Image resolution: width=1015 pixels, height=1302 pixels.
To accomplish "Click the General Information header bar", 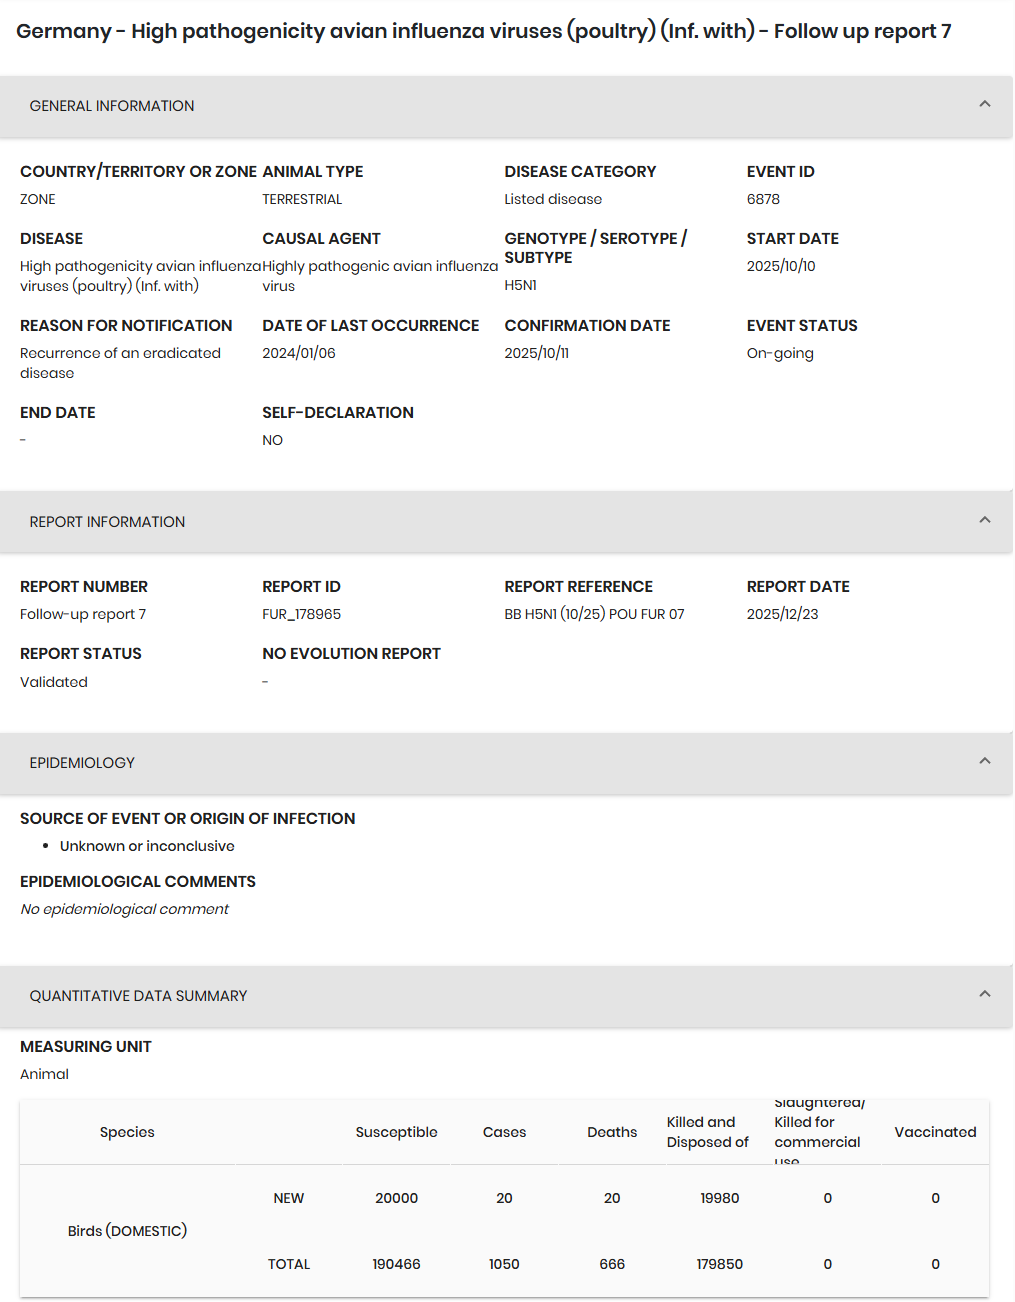I will coord(507,106).
